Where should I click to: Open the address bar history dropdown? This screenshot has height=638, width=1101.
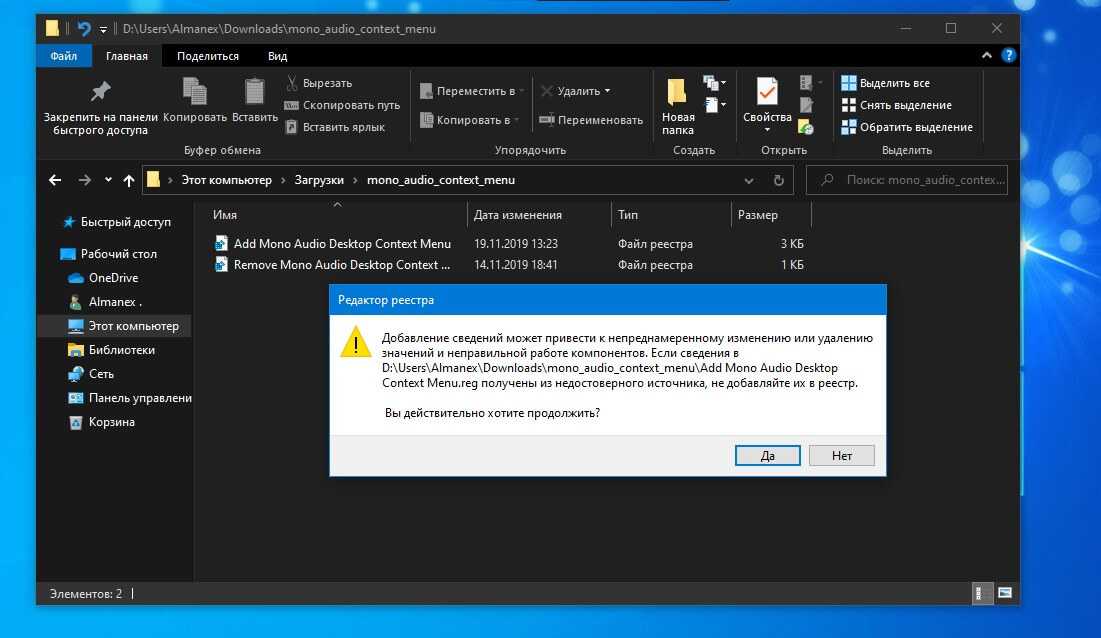pos(749,181)
